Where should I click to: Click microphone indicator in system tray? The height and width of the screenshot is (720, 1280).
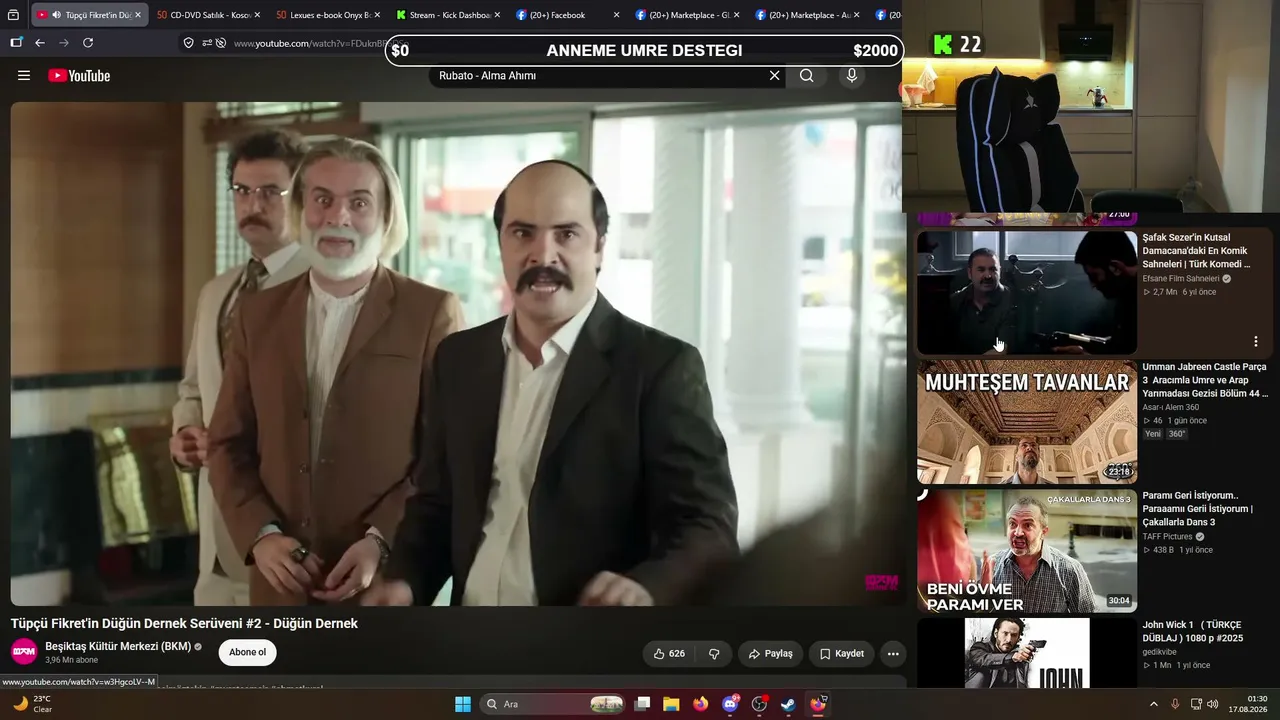(1175, 704)
